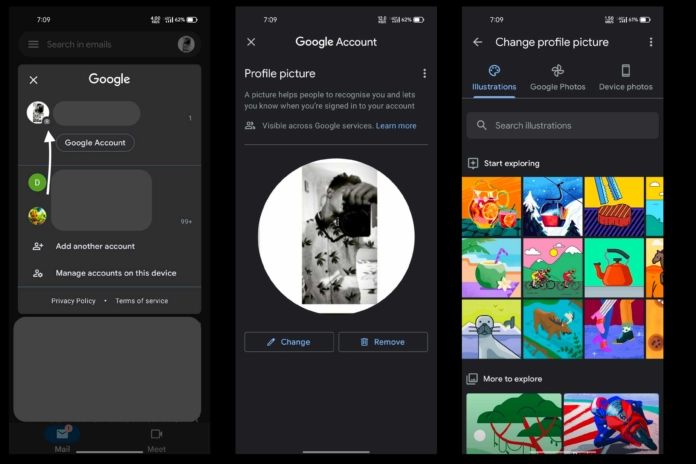Close the Google Account profile picture screen
The image size is (696, 464).
point(251,42)
